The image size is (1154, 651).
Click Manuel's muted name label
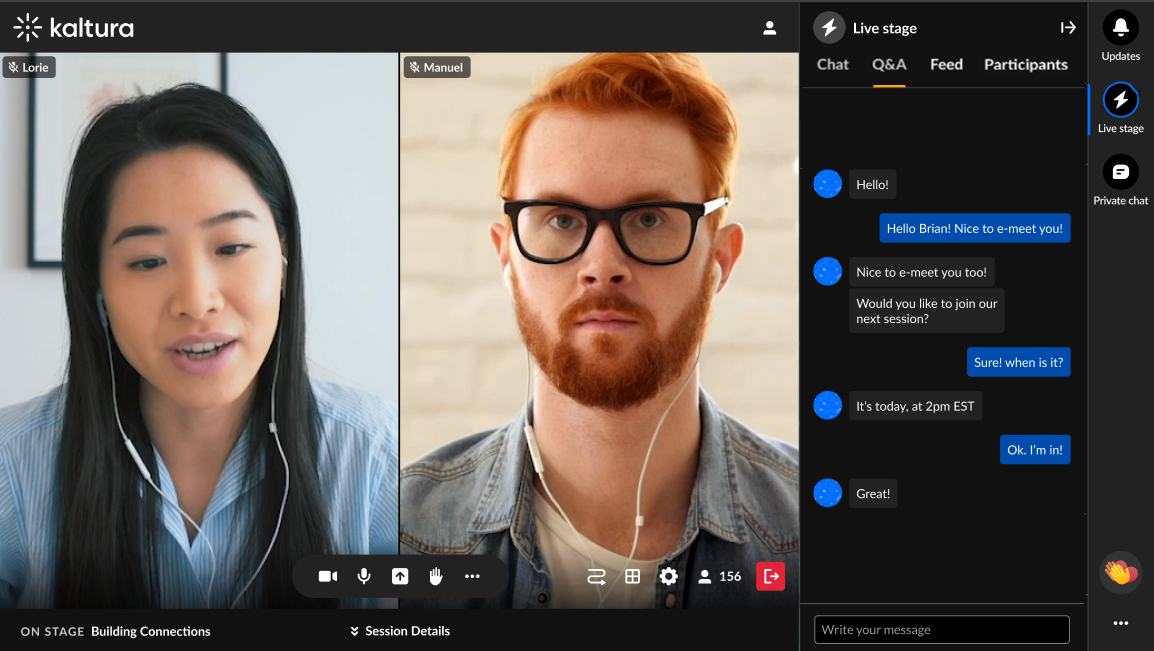tap(437, 67)
